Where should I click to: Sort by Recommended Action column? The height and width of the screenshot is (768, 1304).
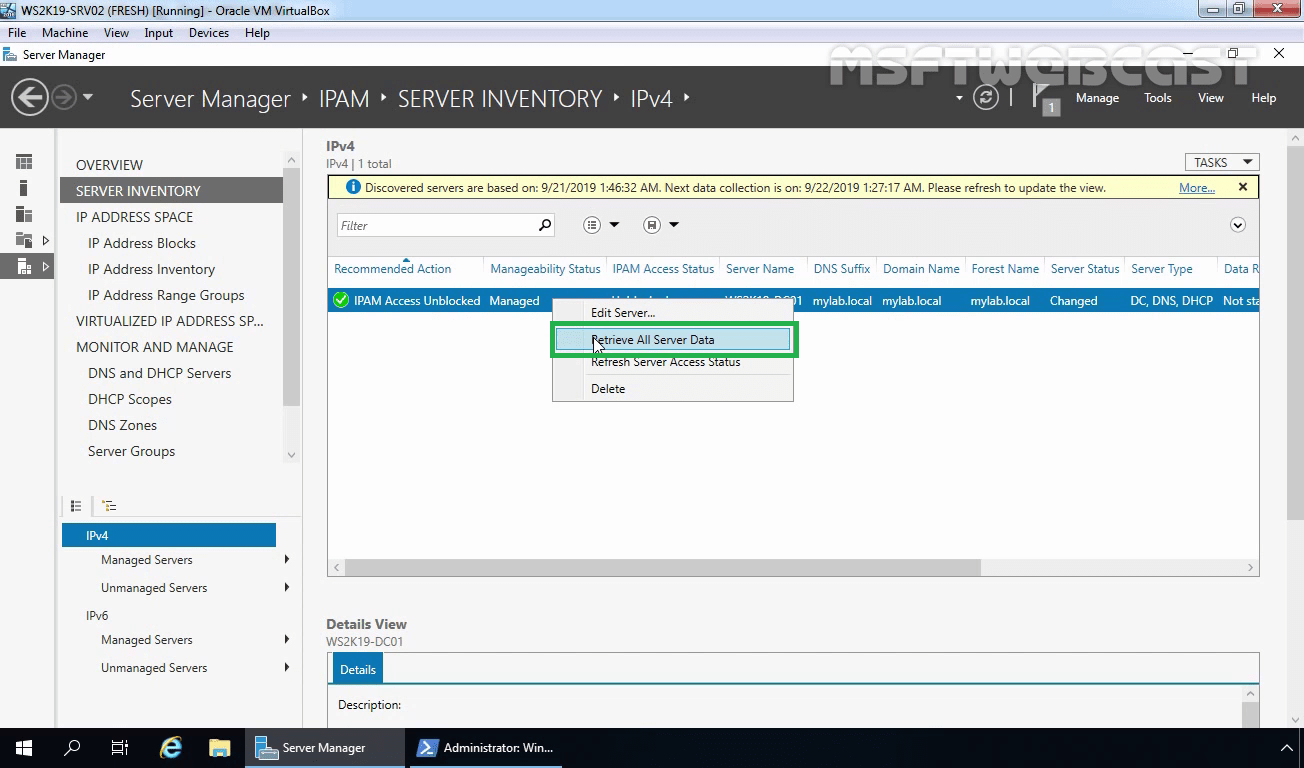coord(392,268)
